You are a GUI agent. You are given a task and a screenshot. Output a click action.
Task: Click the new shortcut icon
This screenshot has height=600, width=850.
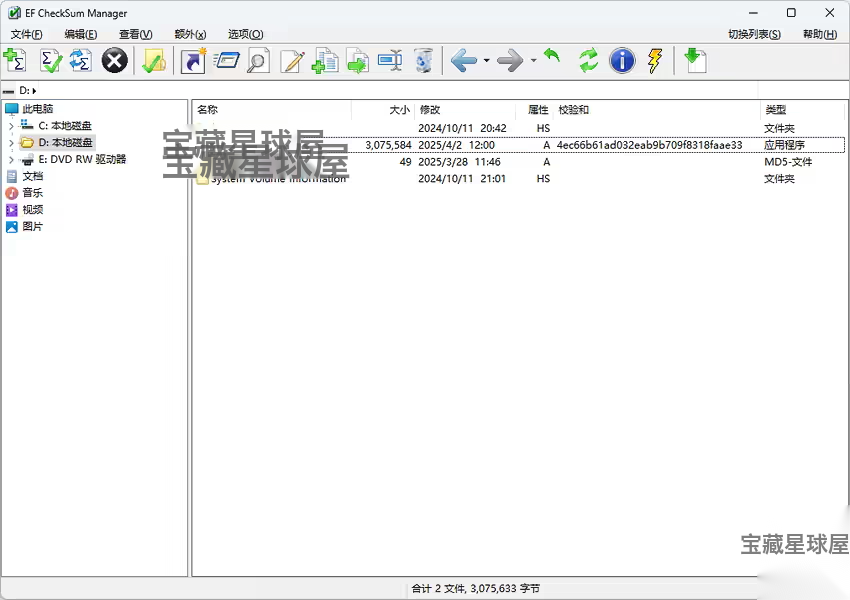(193, 60)
